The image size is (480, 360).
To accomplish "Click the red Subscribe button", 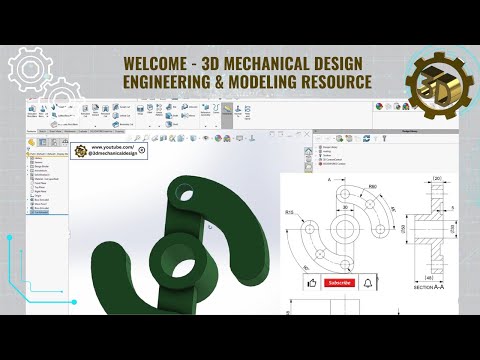I will (339, 283).
